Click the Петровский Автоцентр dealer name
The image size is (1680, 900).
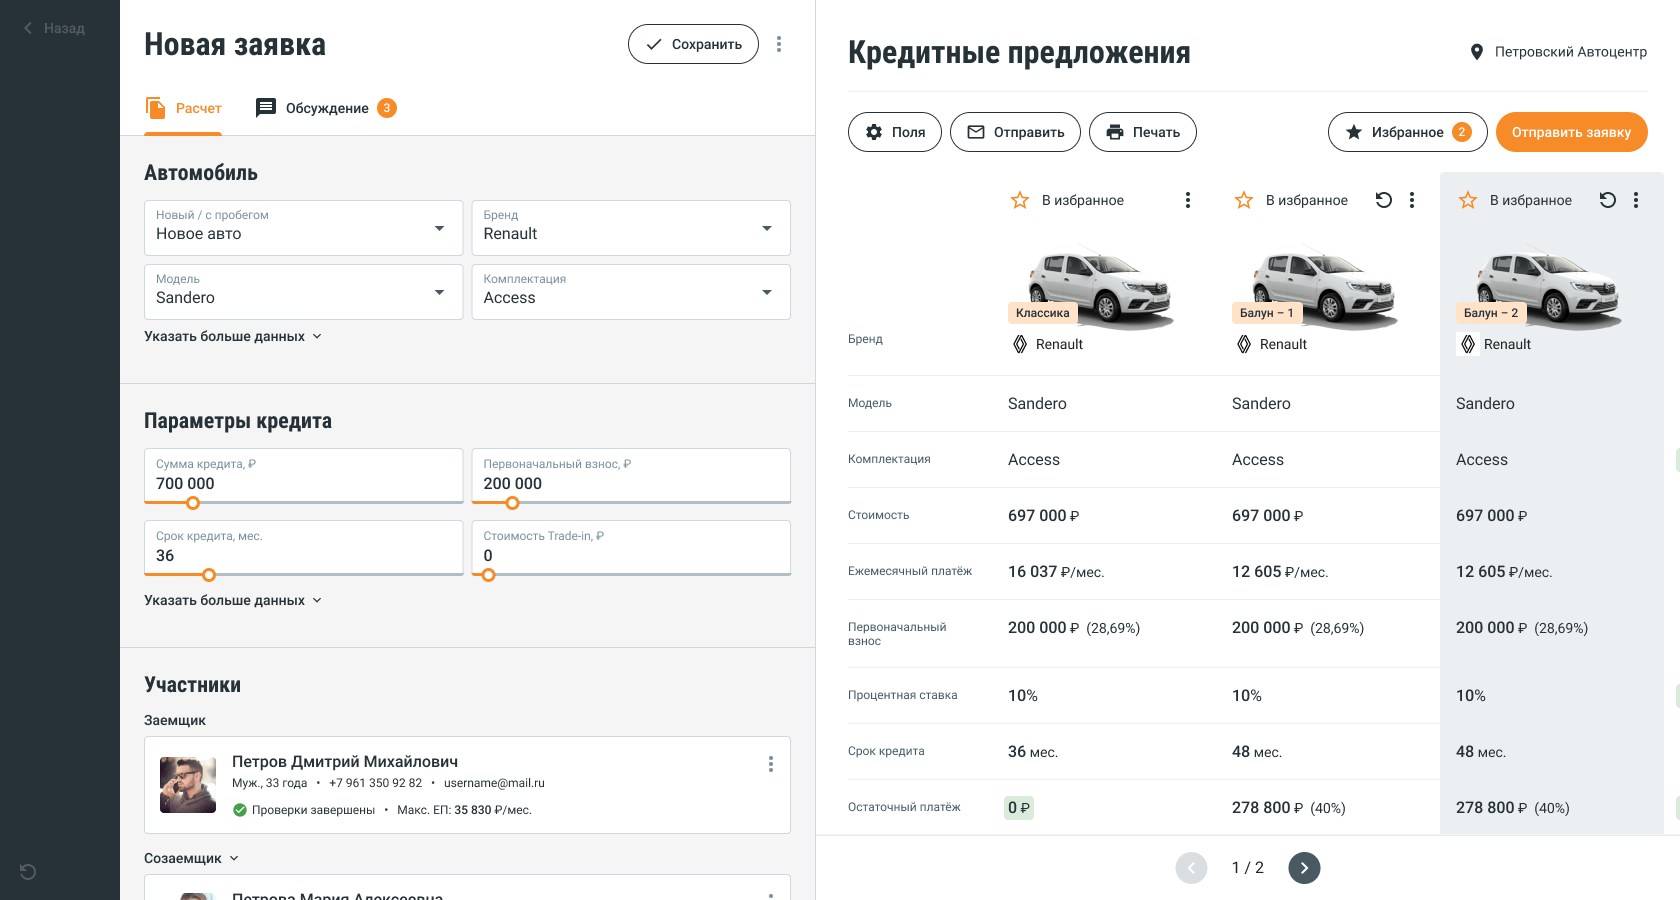click(x=1571, y=52)
